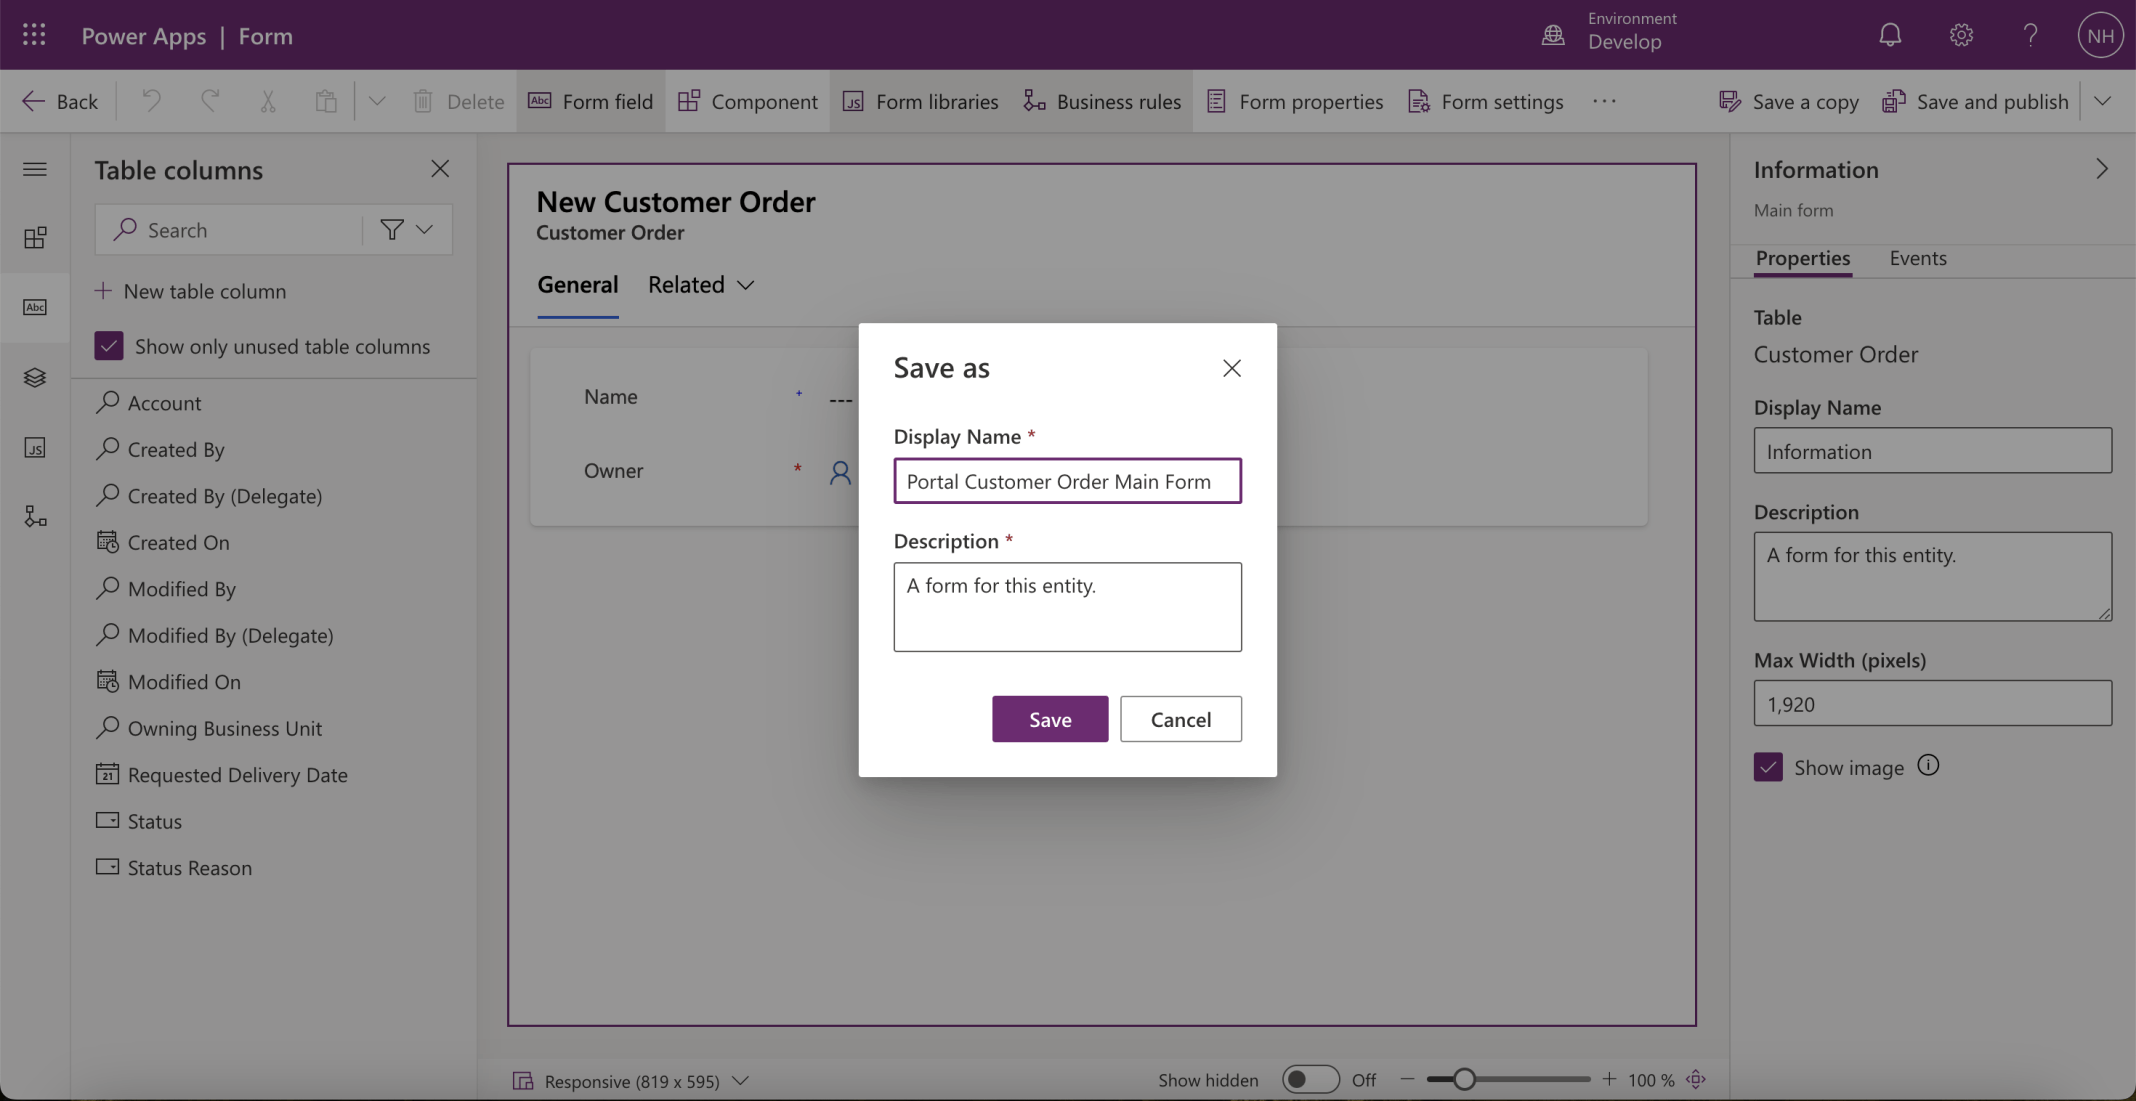Screen dimensions: 2136x1101
Task: Click the form libraries JS sidebar icon
Action: [x=35, y=448]
